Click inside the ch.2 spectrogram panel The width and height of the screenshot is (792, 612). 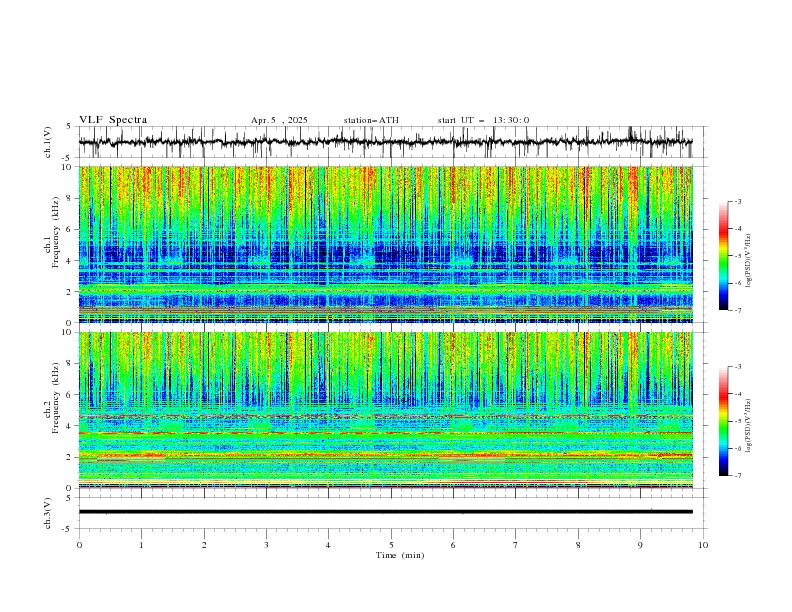pyautogui.click(x=386, y=410)
